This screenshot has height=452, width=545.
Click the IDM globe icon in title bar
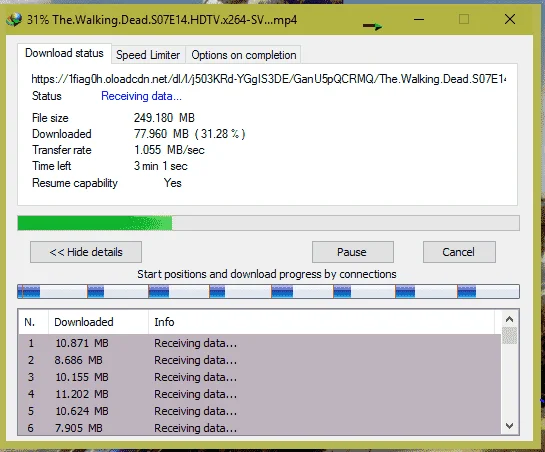click(14, 19)
